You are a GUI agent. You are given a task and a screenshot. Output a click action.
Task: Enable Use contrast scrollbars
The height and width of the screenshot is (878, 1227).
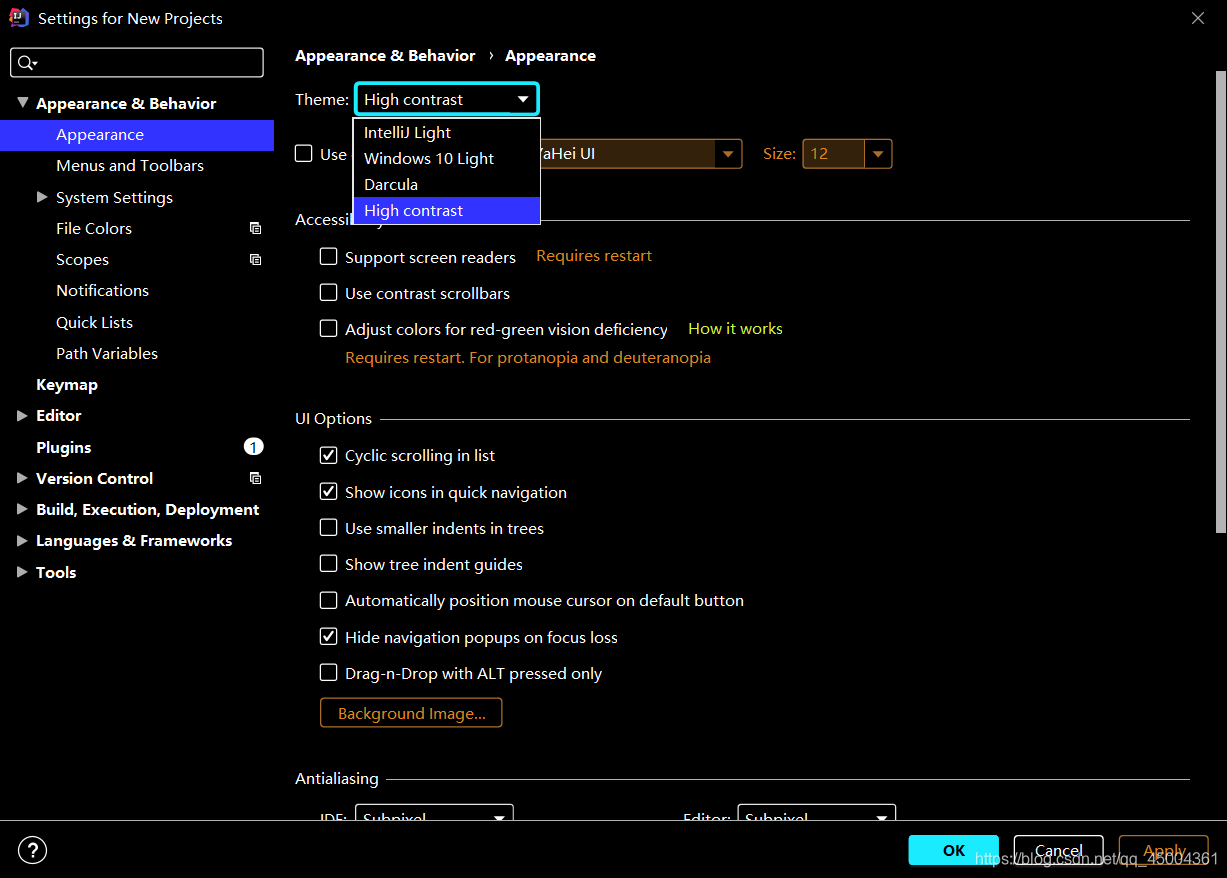(328, 293)
